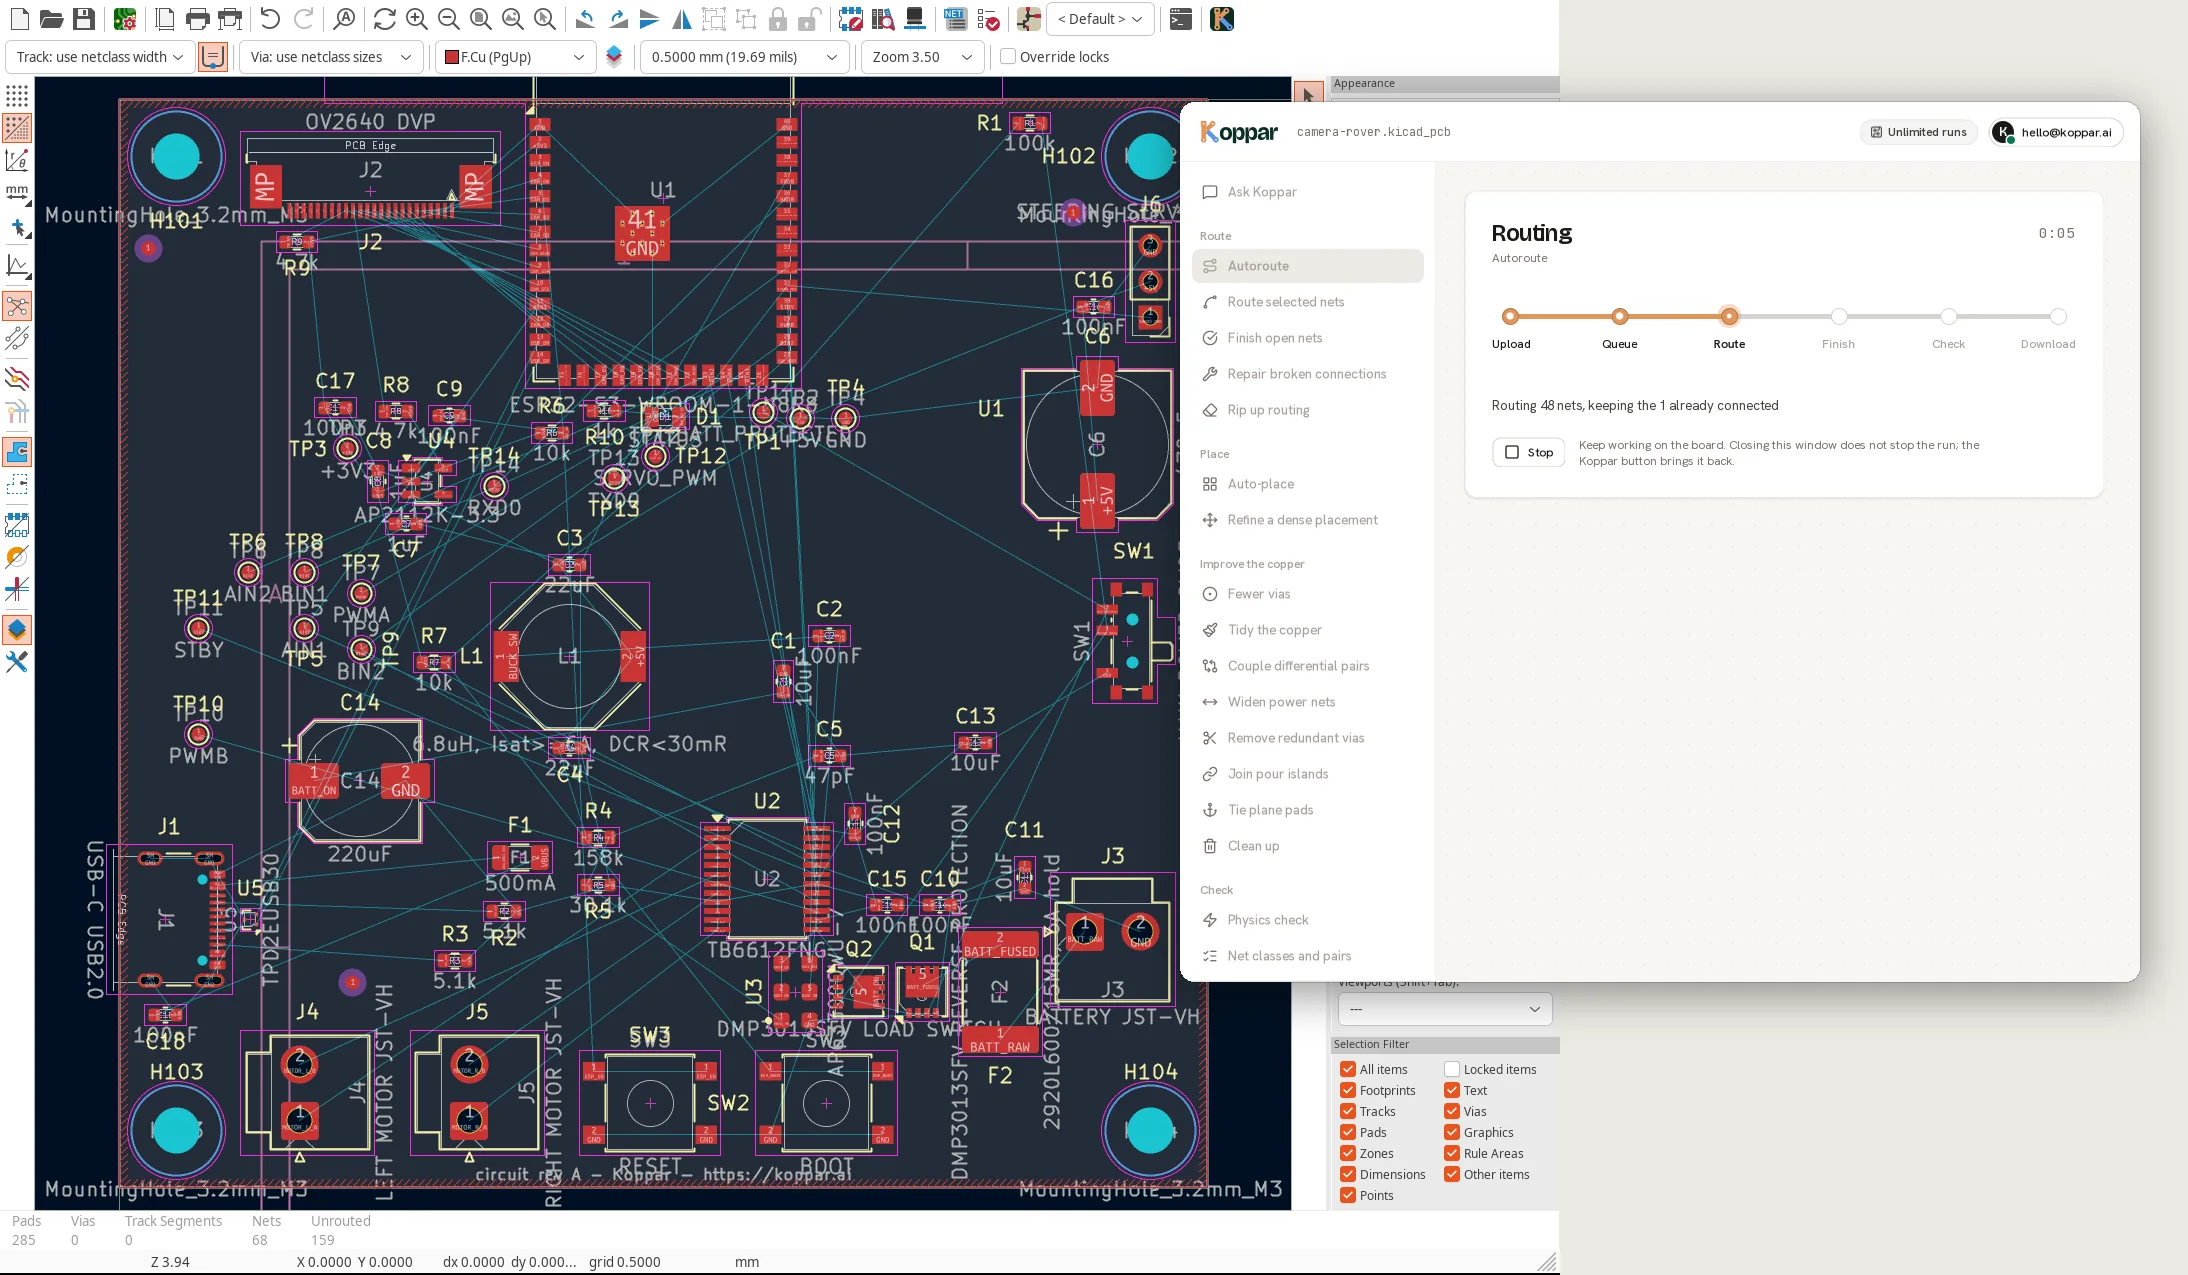Open the Viewports dropdown in Appearance panel
The height and width of the screenshot is (1275, 2188).
pos(1445,1009)
